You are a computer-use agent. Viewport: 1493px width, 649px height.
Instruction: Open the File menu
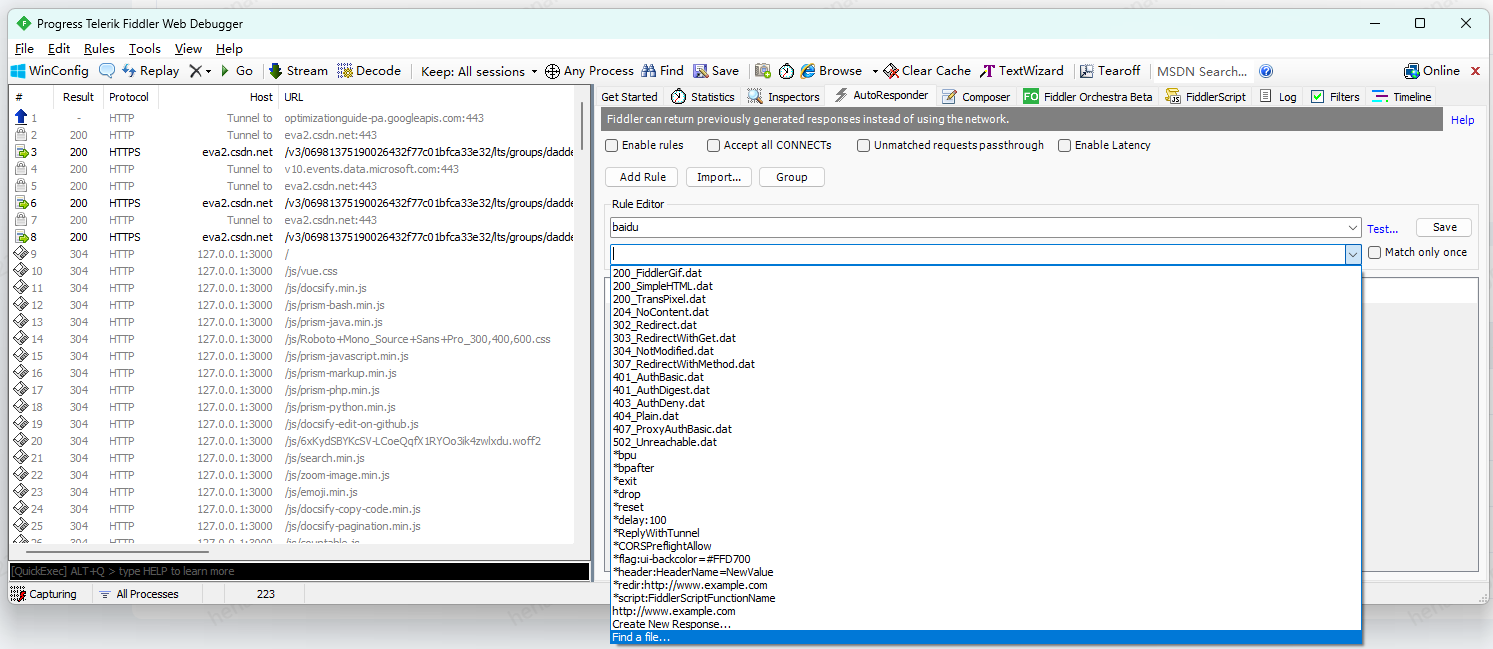(24, 48)
